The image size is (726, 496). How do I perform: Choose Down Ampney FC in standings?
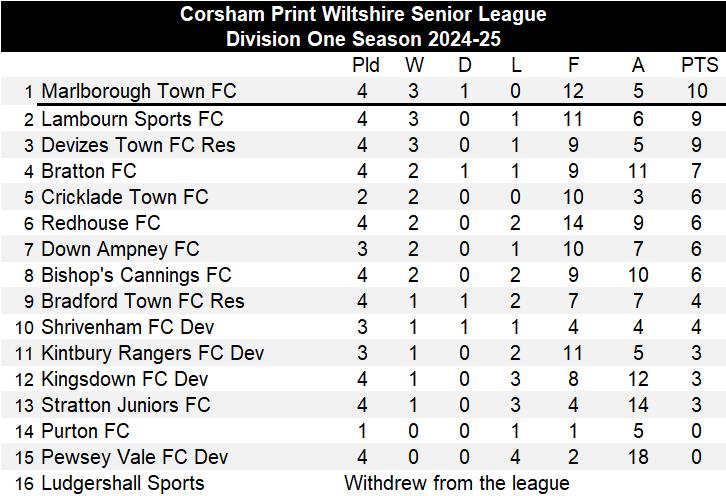pyautogui.click(x=120, y=249)
